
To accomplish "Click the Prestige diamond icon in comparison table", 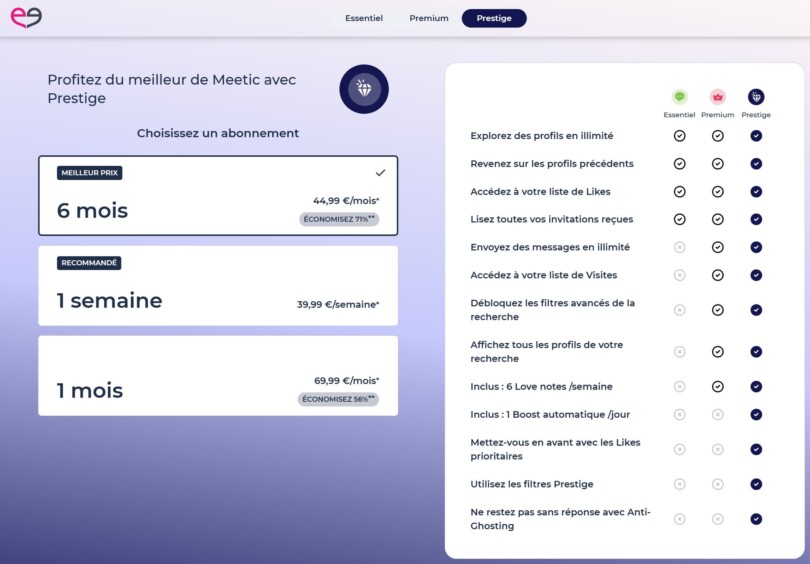I will coord(756,97).
